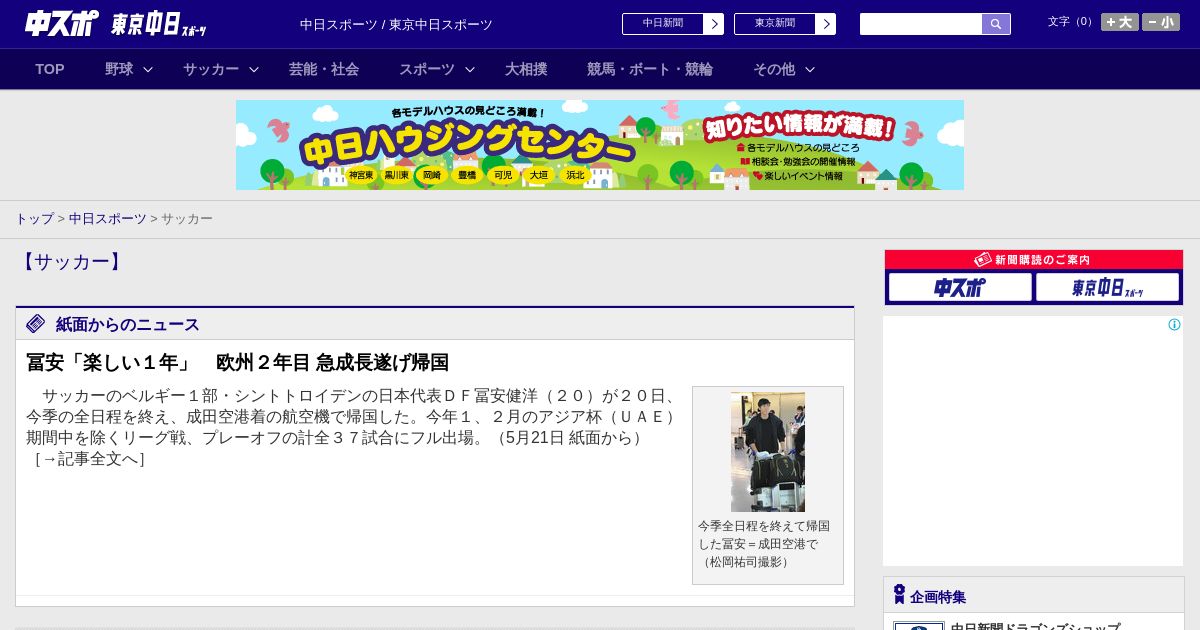The image size is (1200, 630).
Task: Focus the site search input field
Action: tap(921, 24)
